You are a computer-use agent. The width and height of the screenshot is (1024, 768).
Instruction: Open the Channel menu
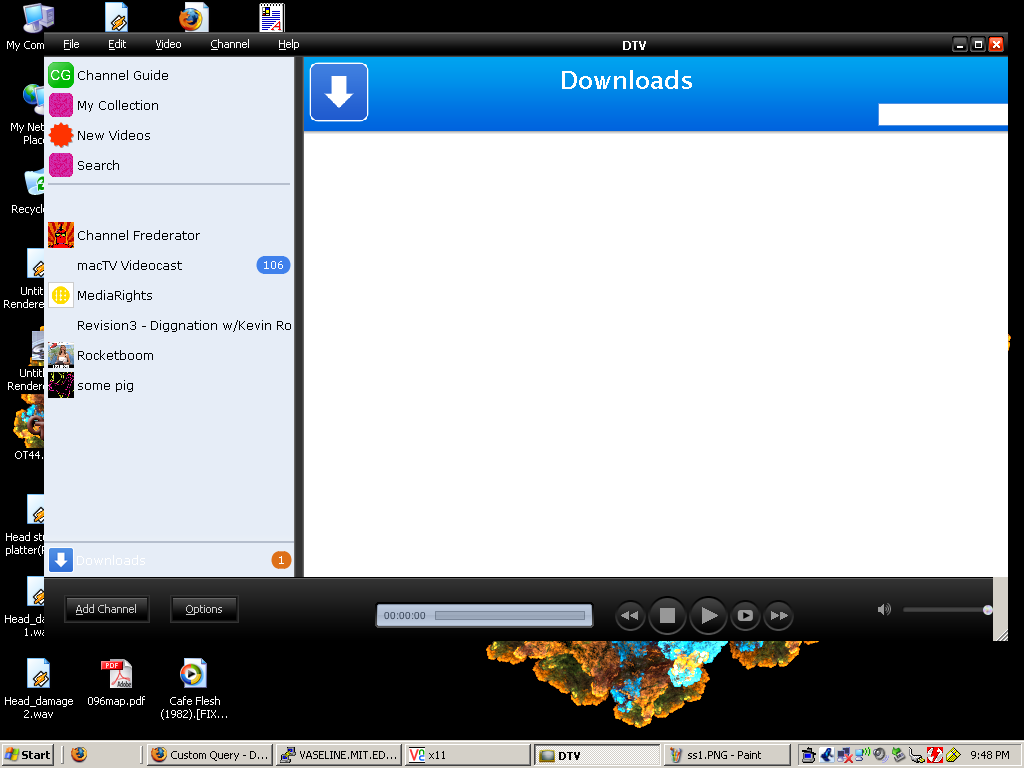(x=230, y=44)
